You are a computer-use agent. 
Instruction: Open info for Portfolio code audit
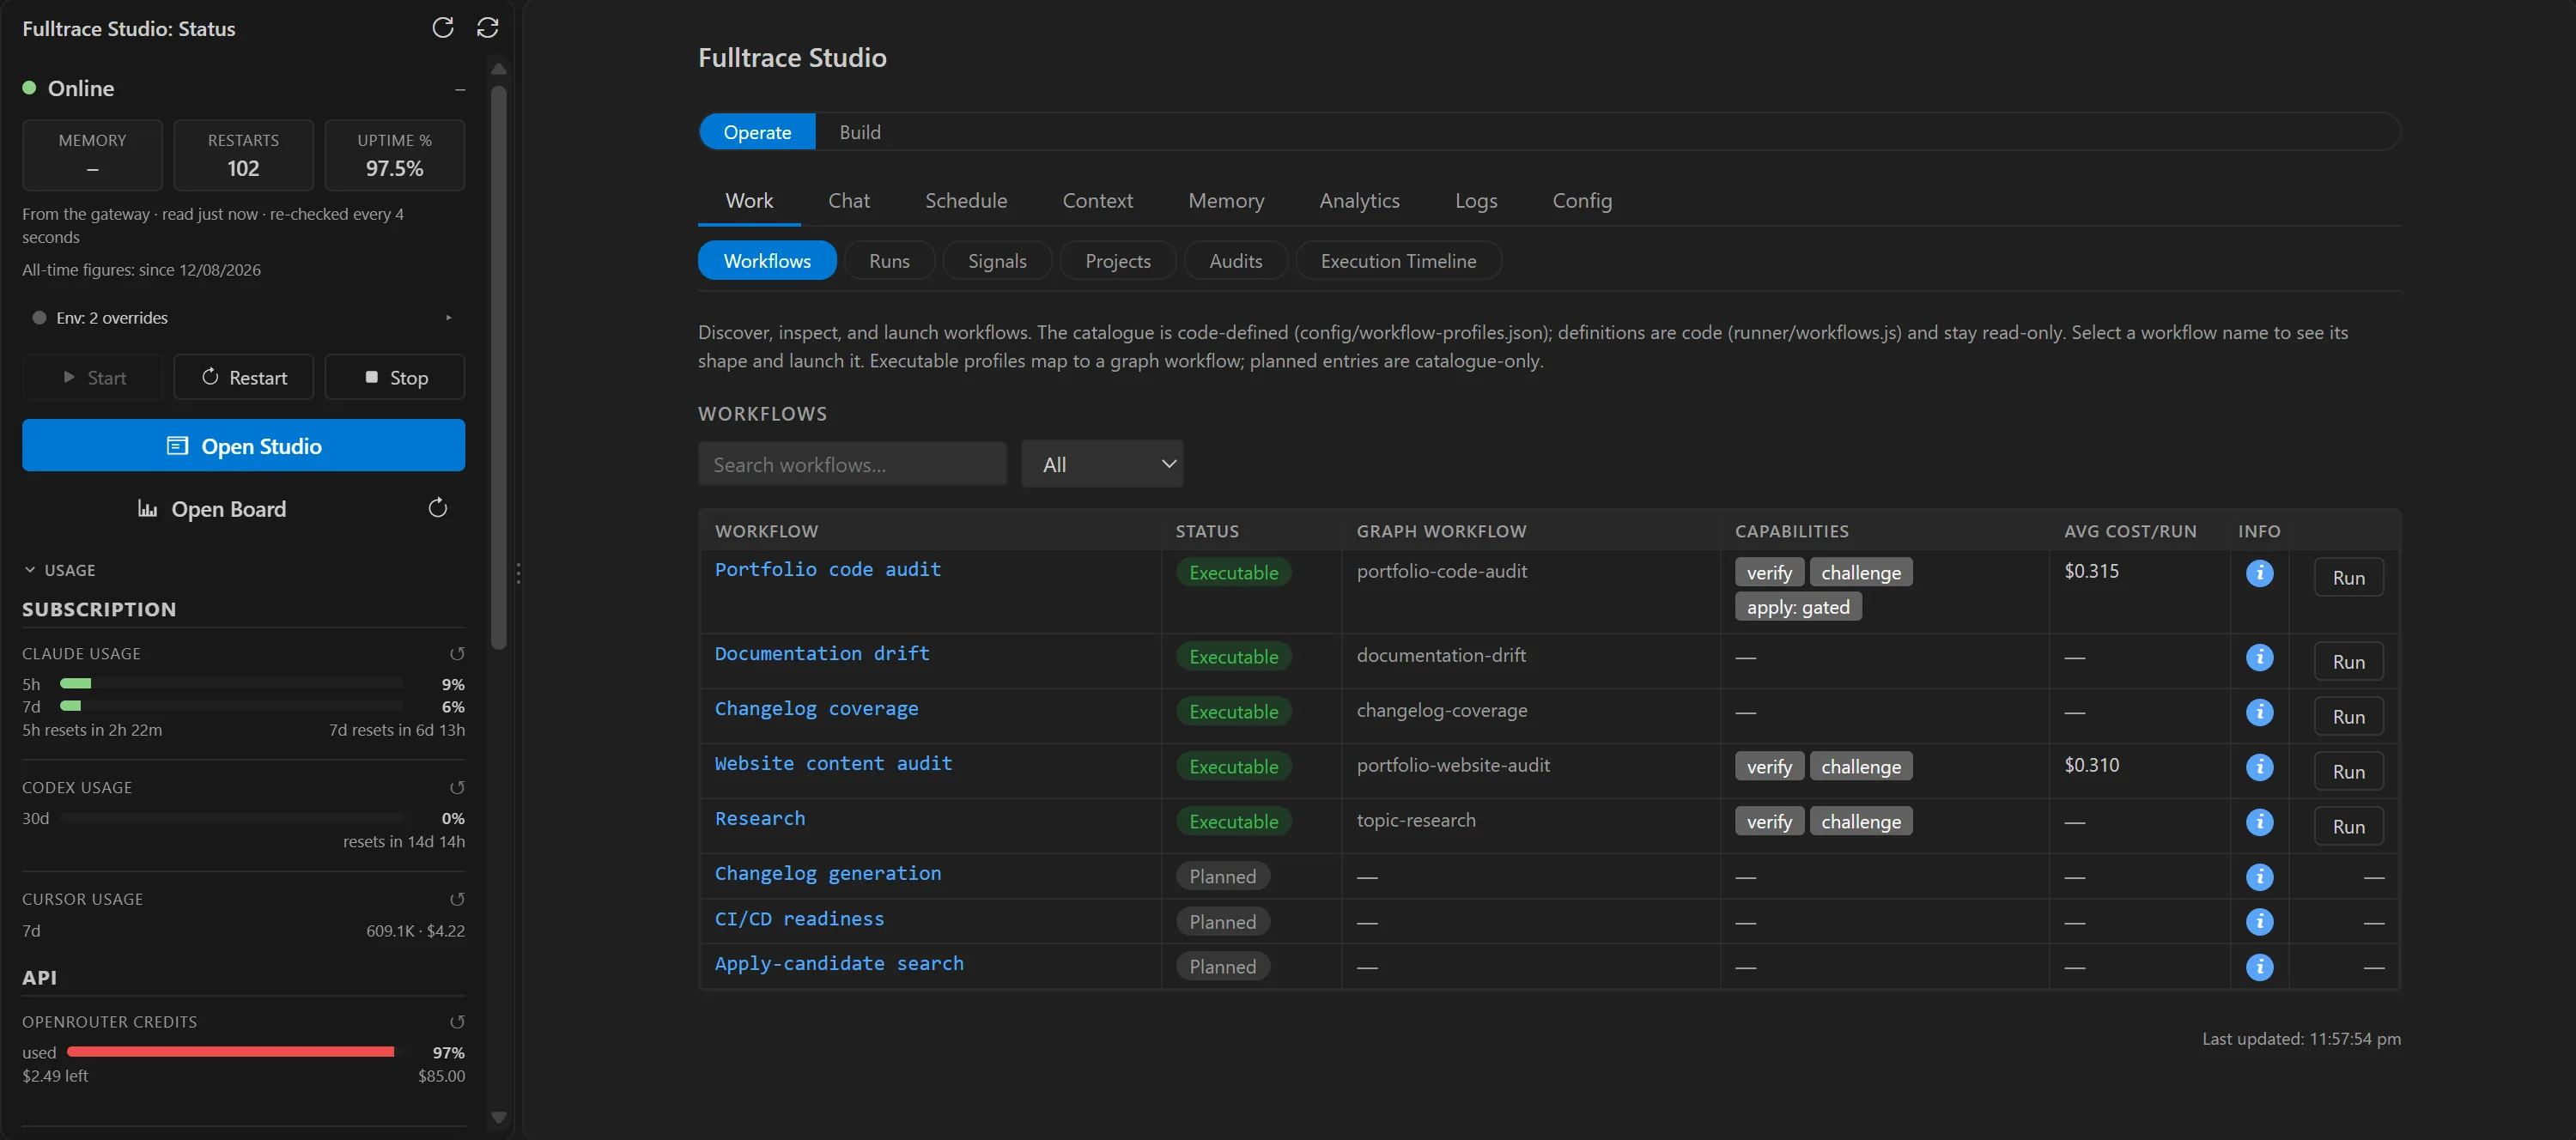tap(2259, 573)
